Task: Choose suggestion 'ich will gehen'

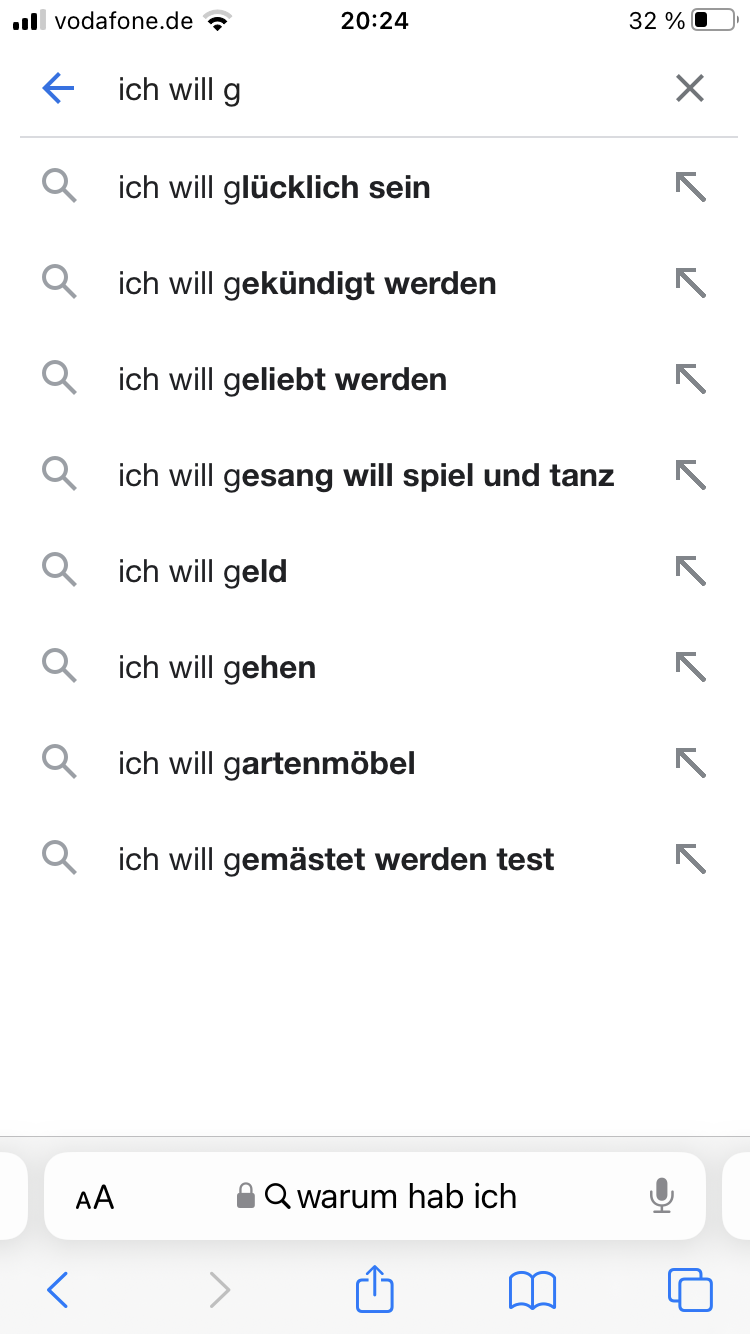Action: click(x=375, y=667)
